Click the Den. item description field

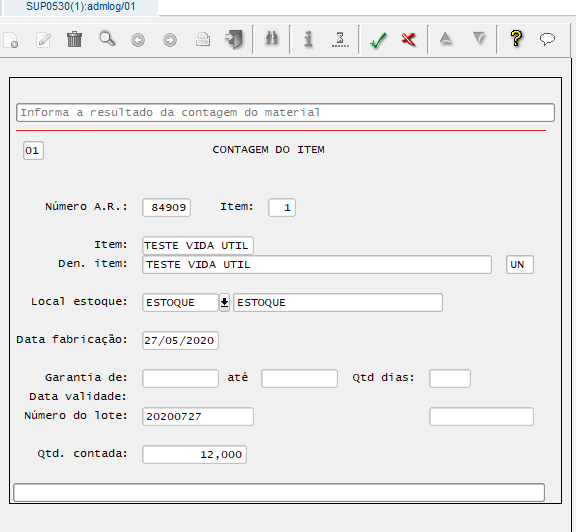(x=317, y=265)
